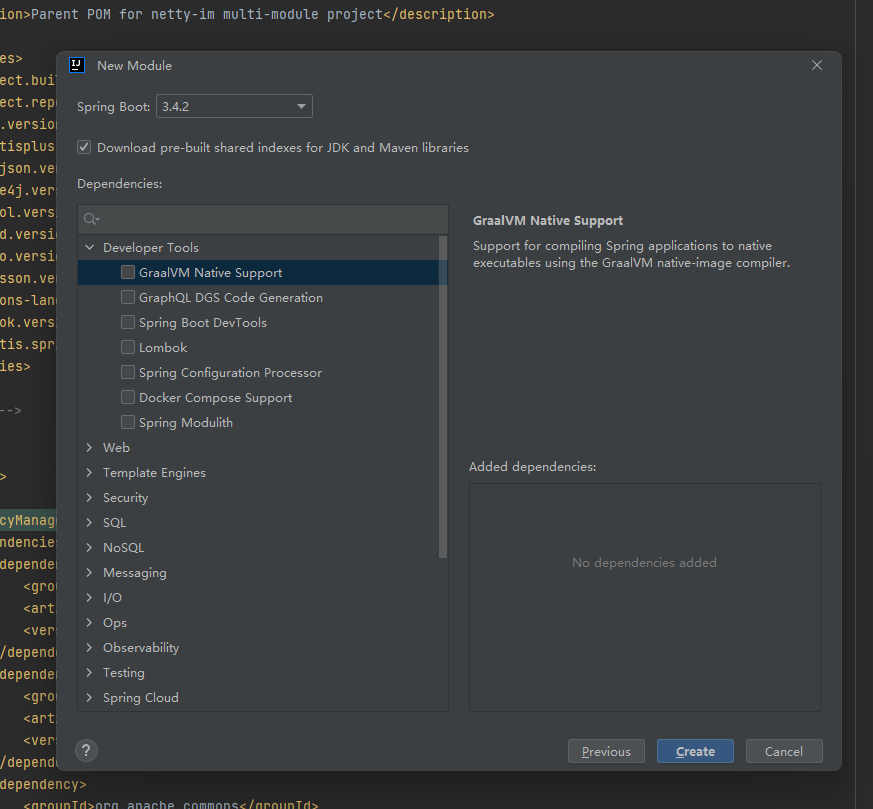Image resolution: width=873 pixels, height=809 pixels.
Task: Close the New Module dialog
Action: 817,65
